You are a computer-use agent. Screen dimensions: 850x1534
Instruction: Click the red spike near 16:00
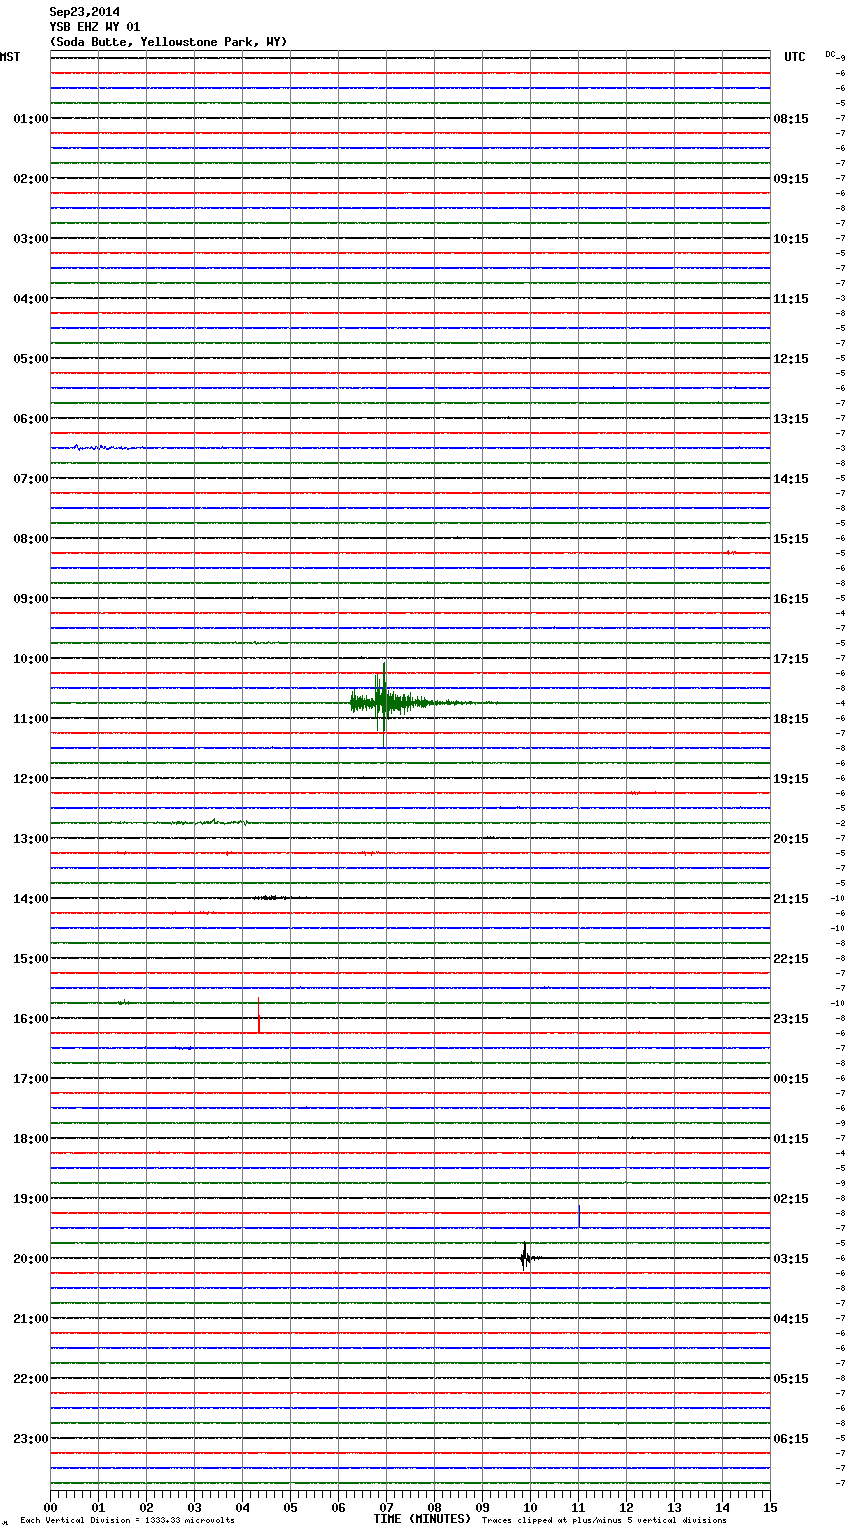click(x=259, y=1015)
